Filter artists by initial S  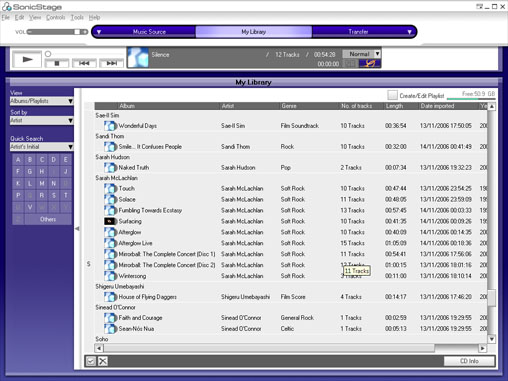pos(54,195)
